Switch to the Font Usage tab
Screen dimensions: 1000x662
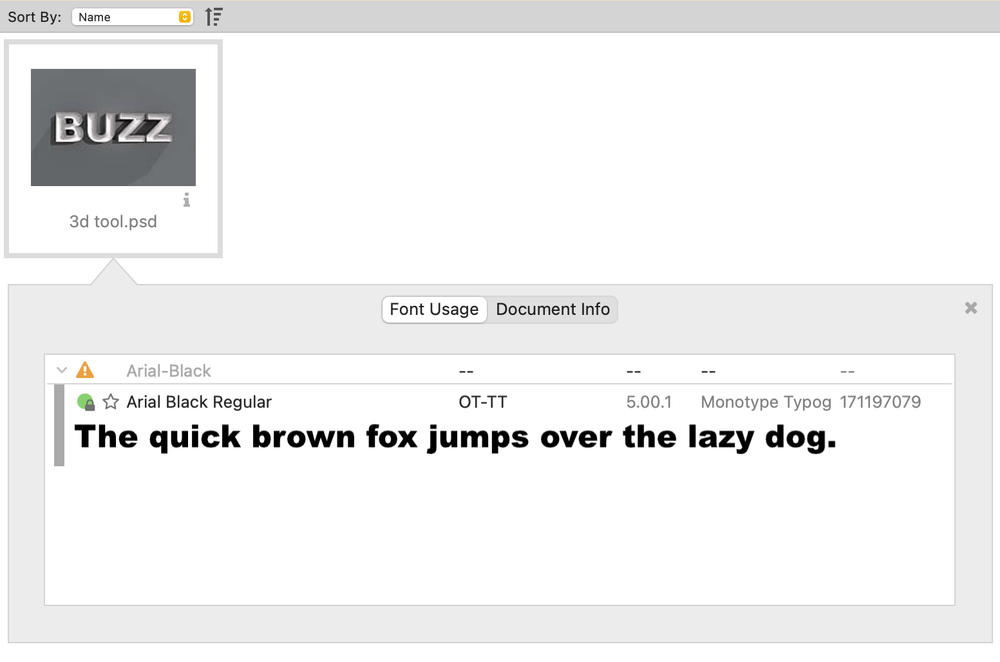point(434,309)
